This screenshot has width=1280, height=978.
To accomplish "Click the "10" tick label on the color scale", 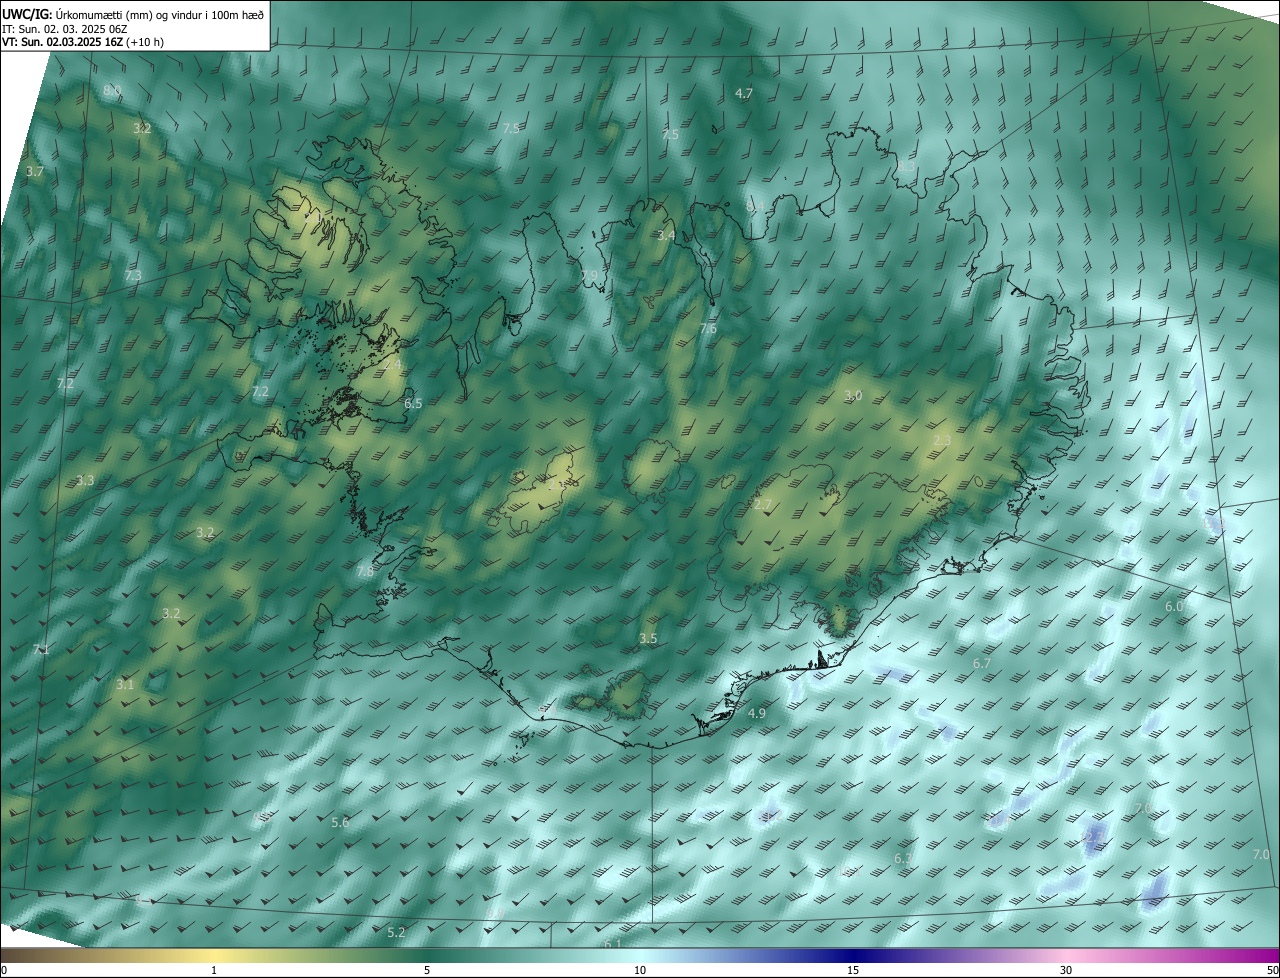I will coord(640,971).
